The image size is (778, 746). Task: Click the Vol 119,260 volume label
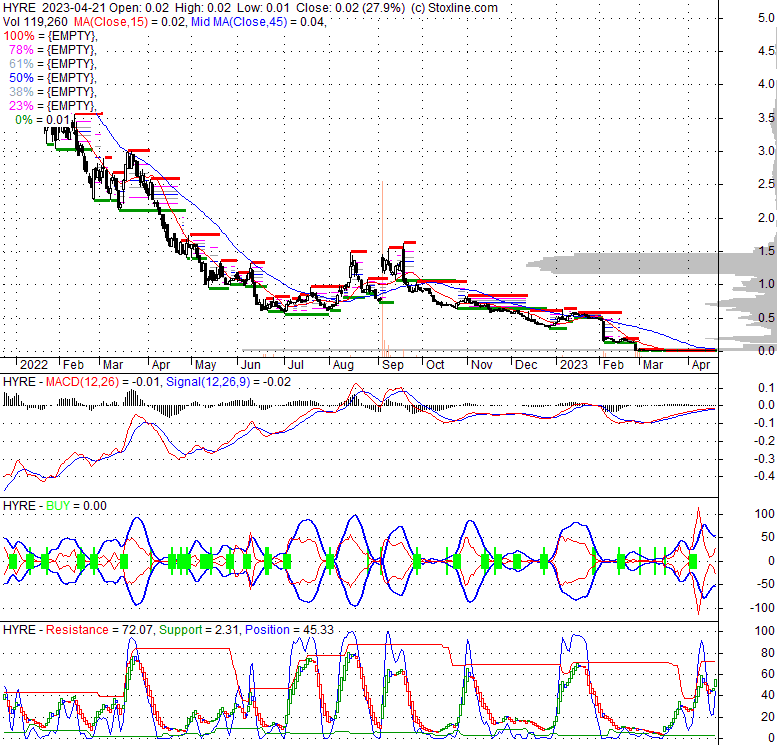(35, 21)
